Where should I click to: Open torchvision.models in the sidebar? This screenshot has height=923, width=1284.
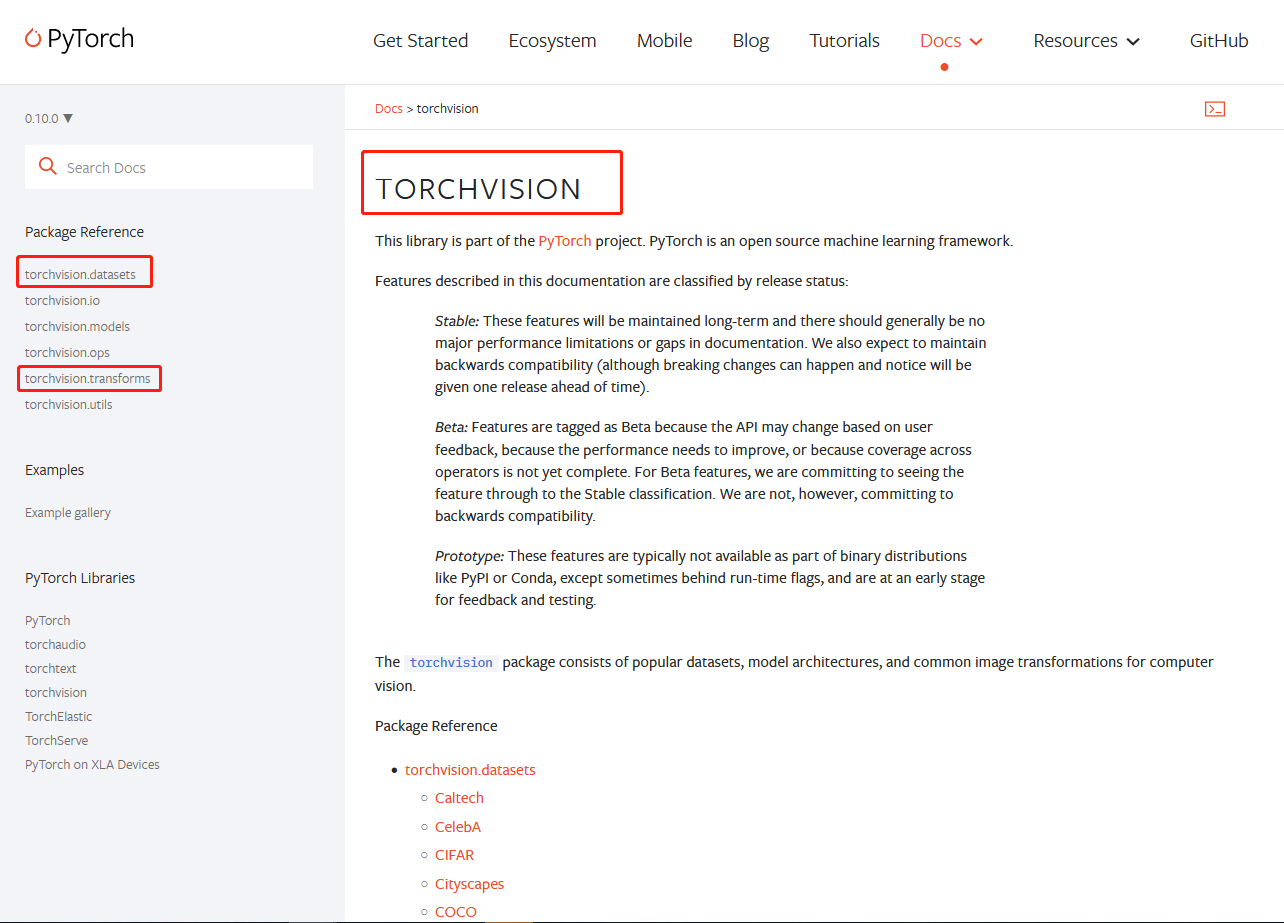pos(77,326)
